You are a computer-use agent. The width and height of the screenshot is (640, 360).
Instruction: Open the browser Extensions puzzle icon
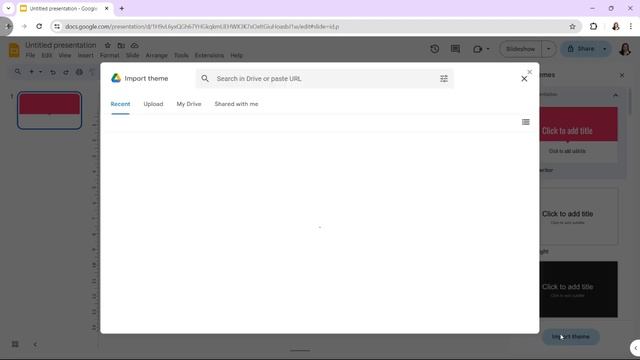tap(593, 27)
